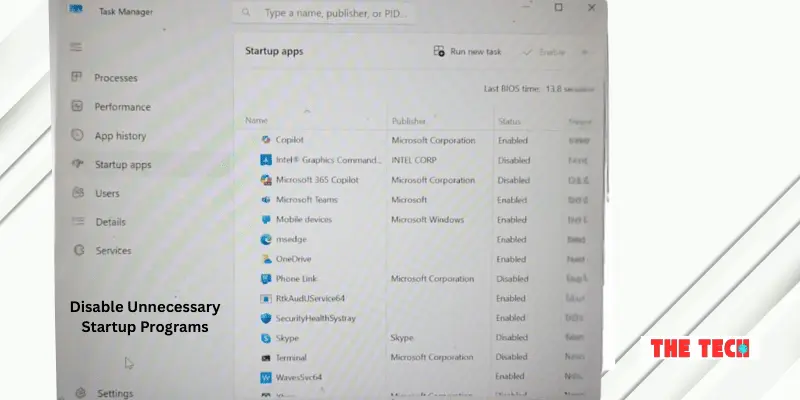The image size is (800, 400).
Task: Click Run new task button
Action: click(x=467, y=52)
